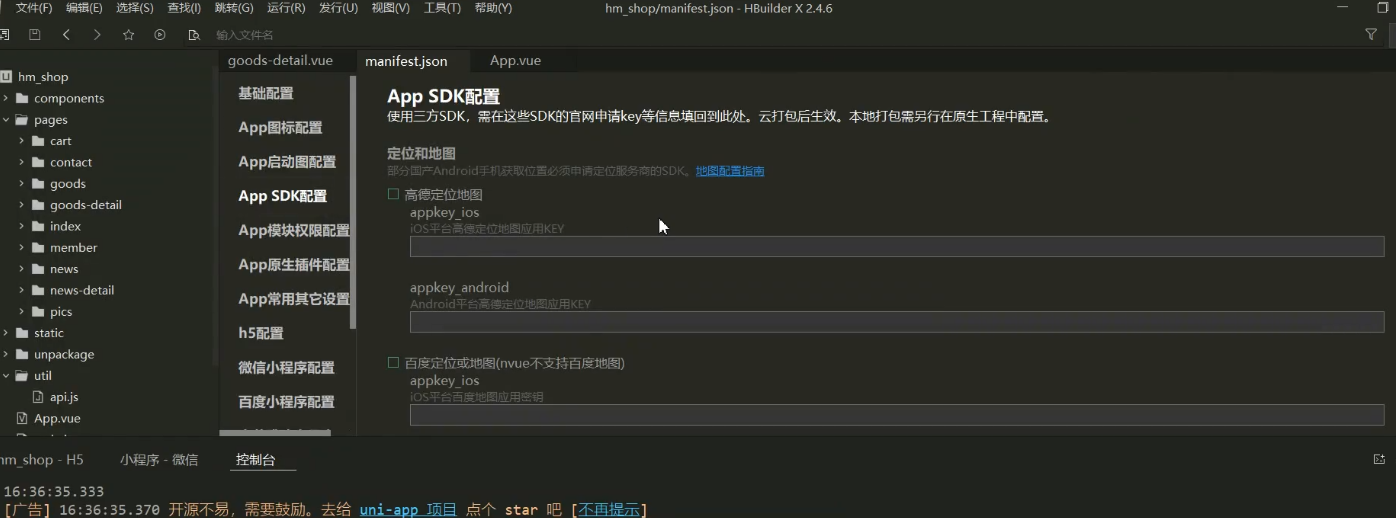Expand the goods-detail folder arrow
1396x518 pixels.
[22, 205]
